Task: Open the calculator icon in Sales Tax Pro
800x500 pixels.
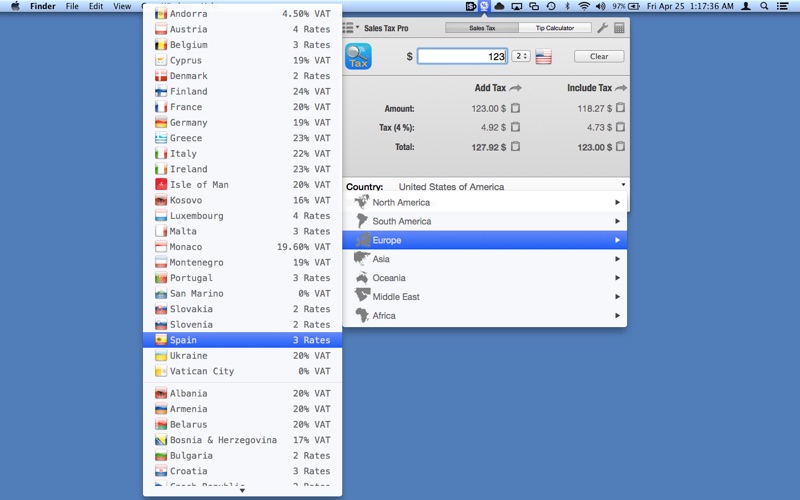Action: (x=619, y=28)
